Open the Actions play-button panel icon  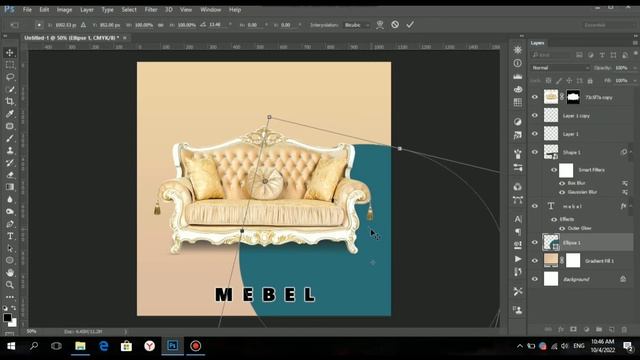click(518, 259)
